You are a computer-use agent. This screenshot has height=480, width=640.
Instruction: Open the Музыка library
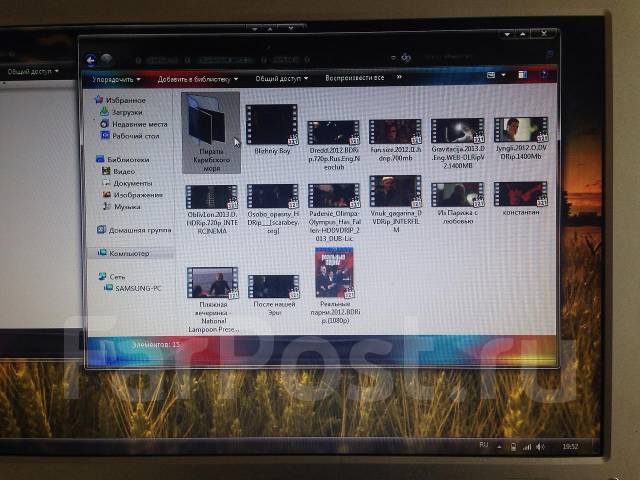click(105, 207)
